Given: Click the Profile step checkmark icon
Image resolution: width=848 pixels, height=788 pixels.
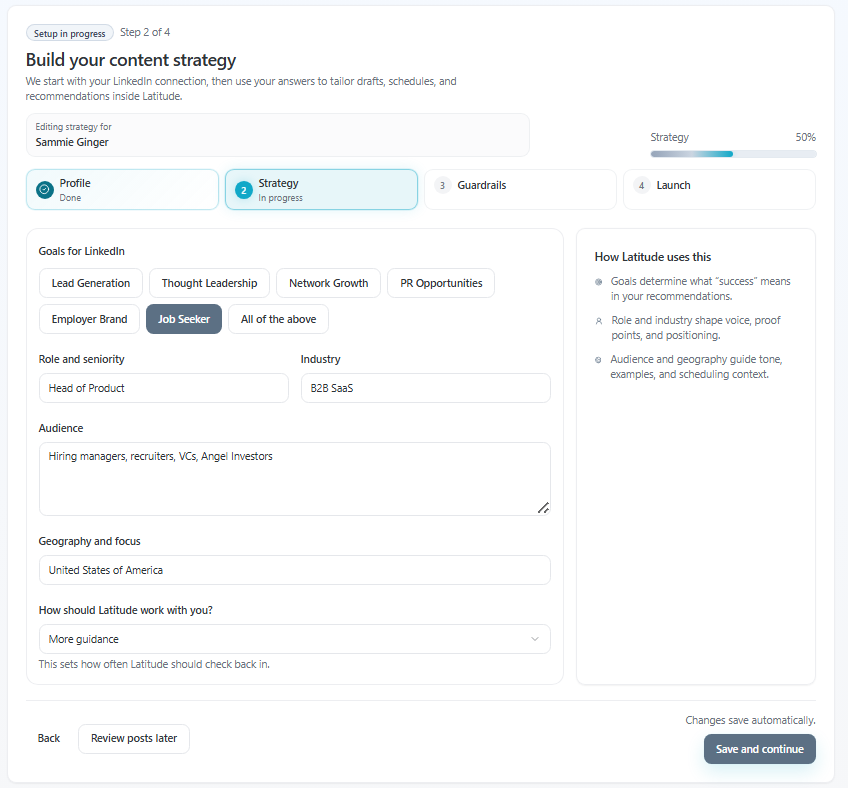Looking at the screenshot, I should [x=44, y=190].
